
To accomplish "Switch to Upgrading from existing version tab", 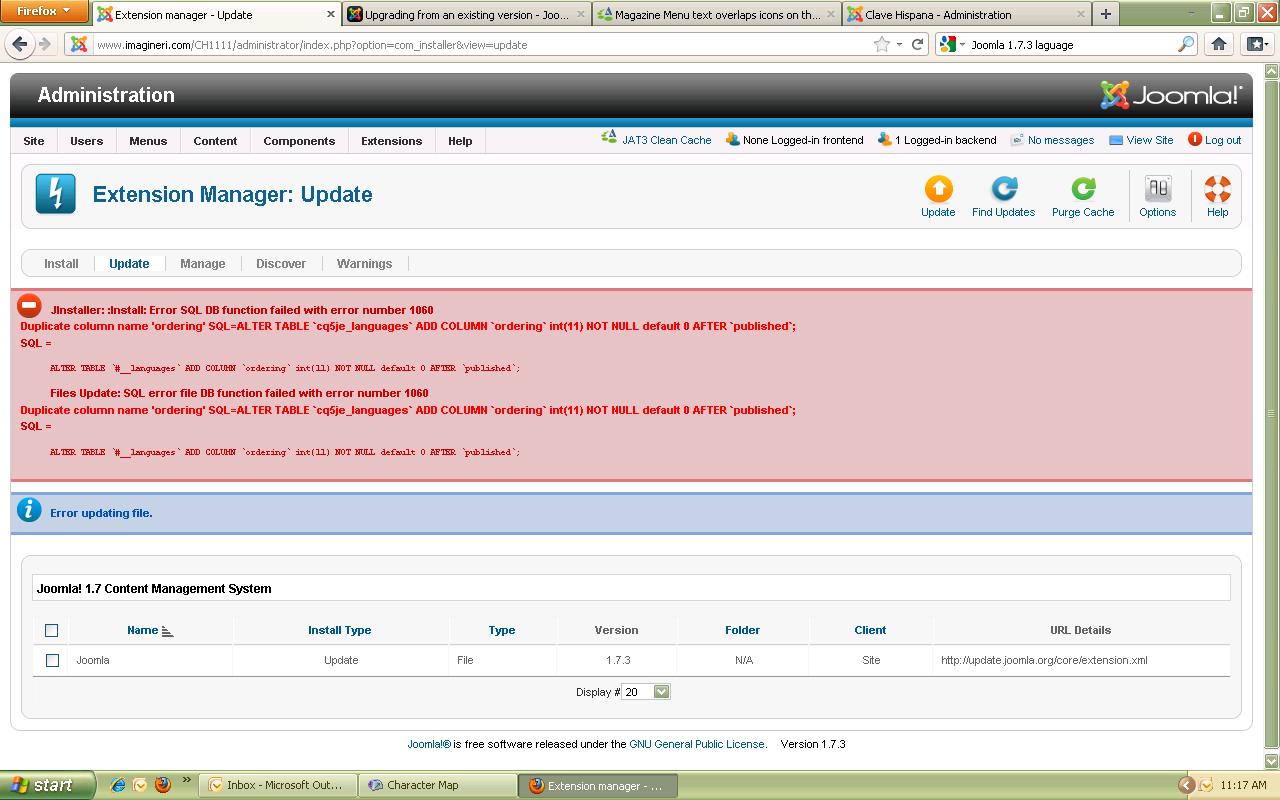I will point(466,14).
